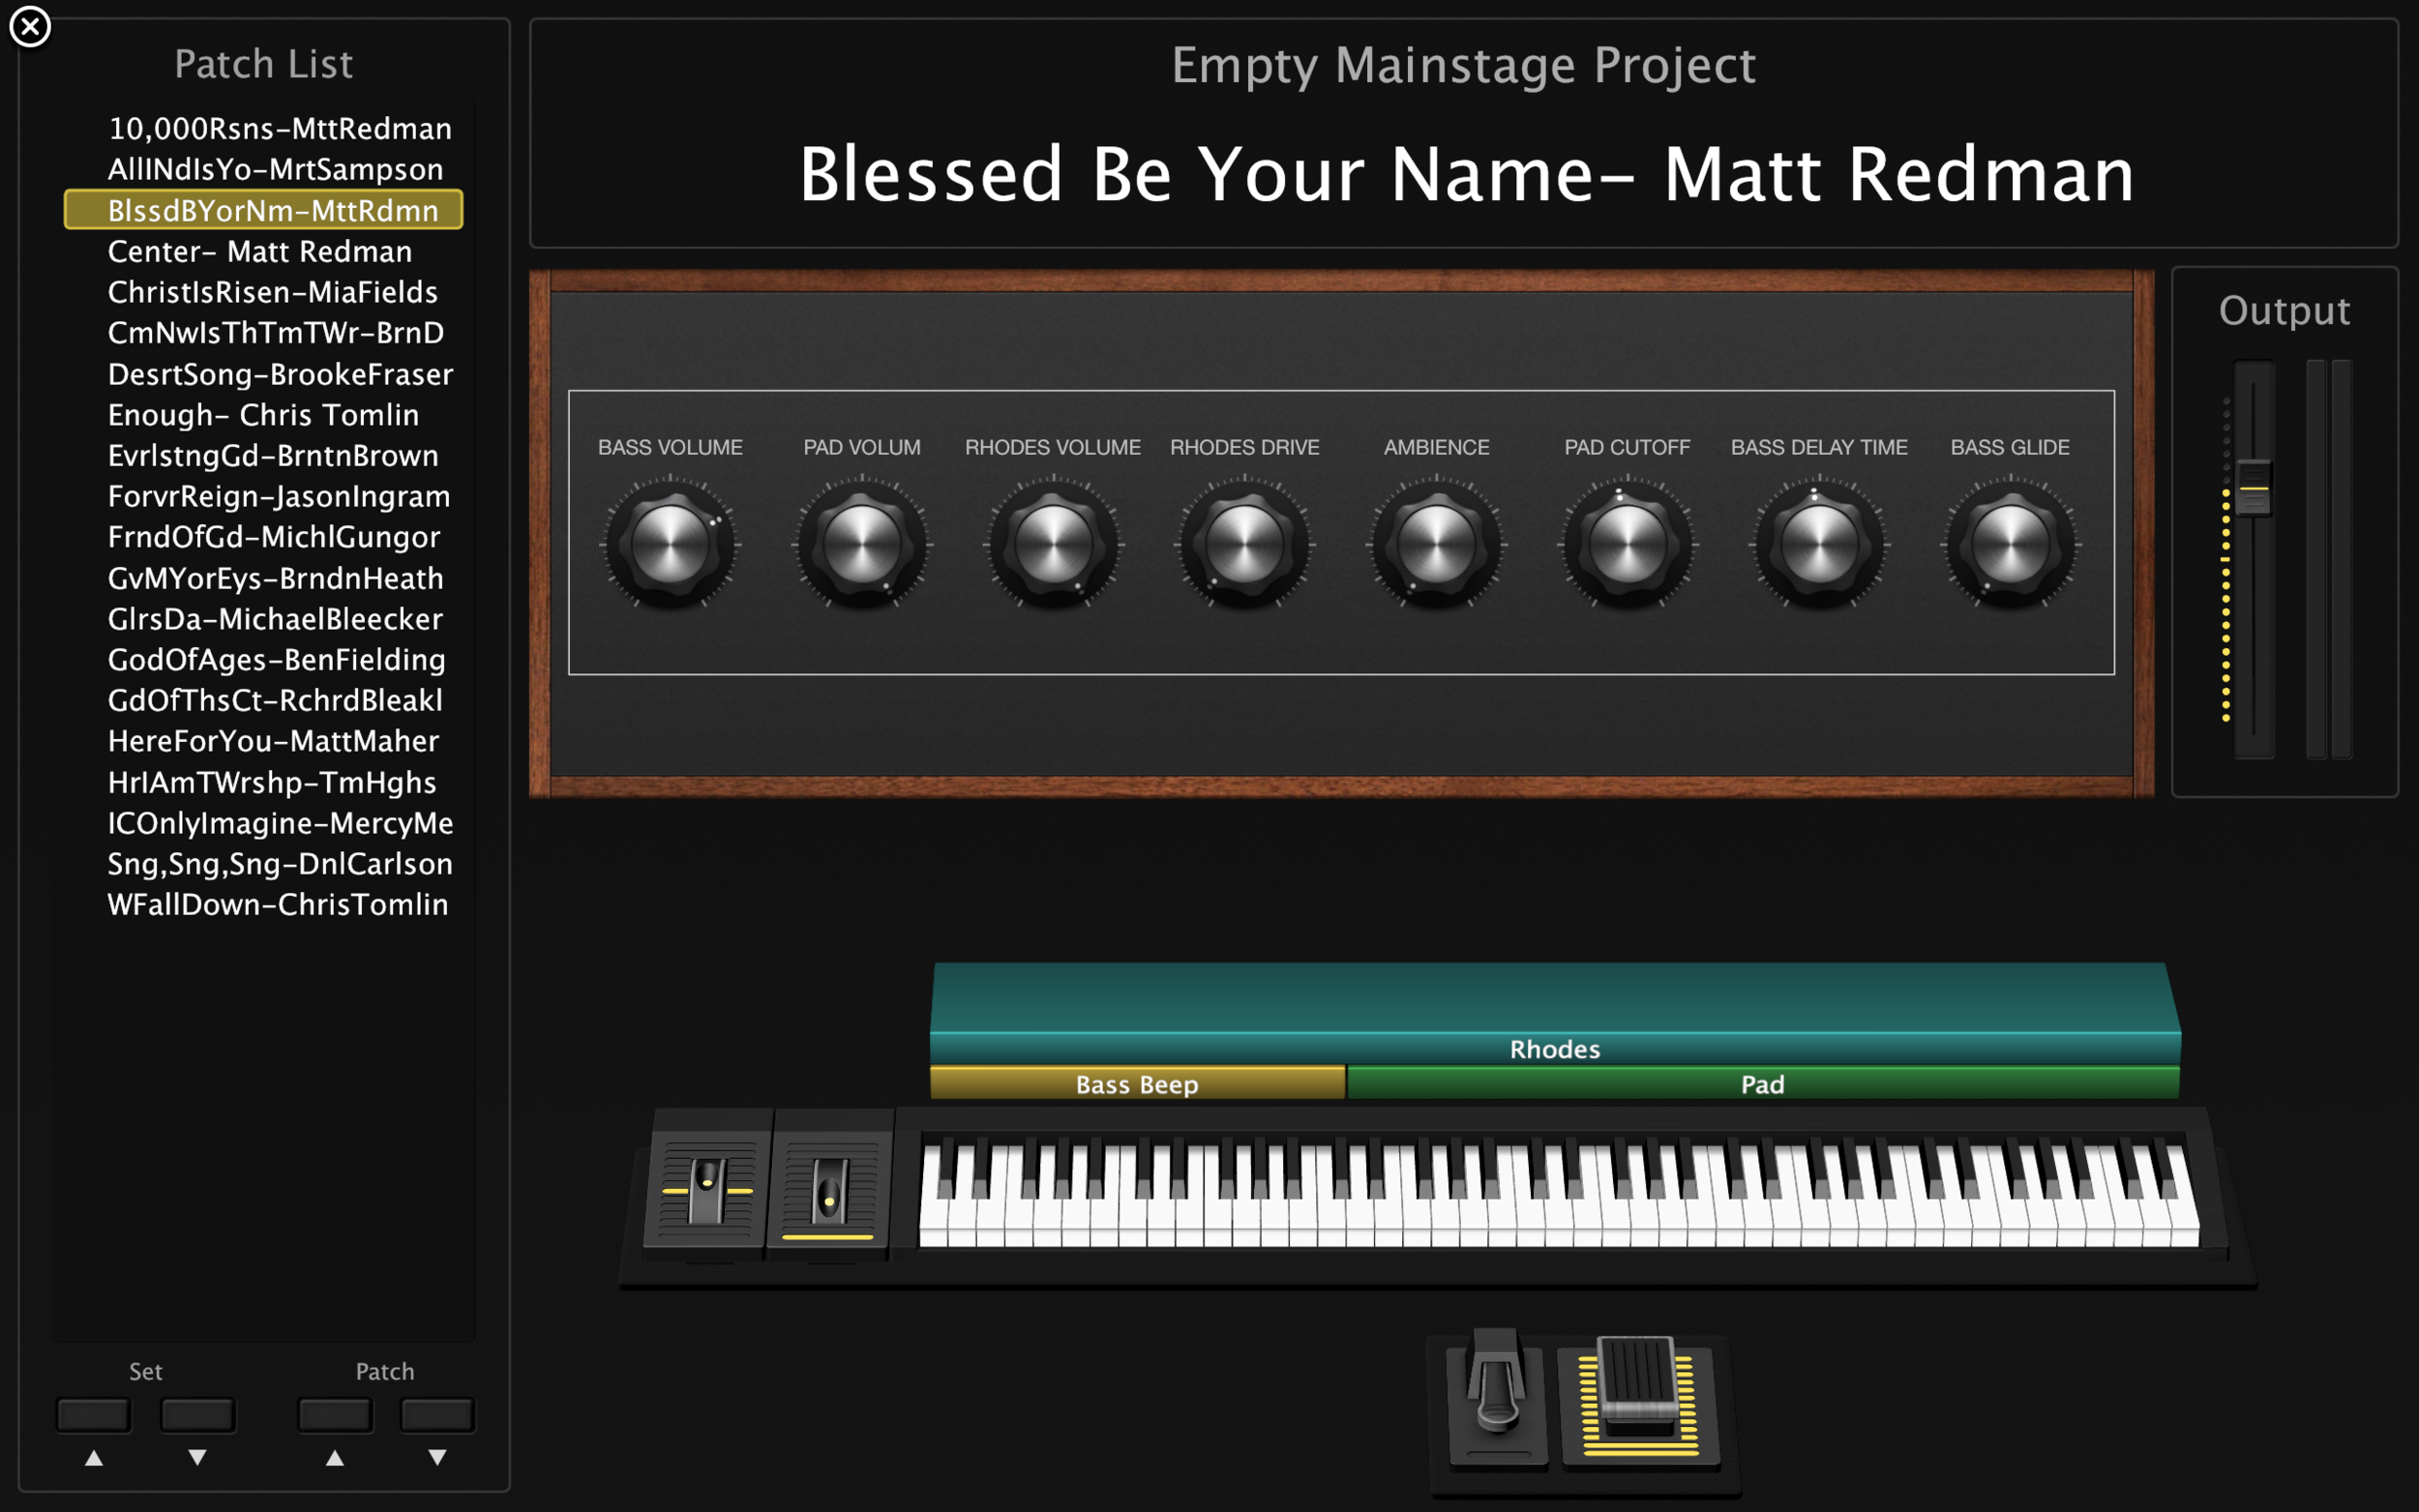This screenshot has width=2419, height=1512.
Task: Go to next patch with down arrow
Action: [437, 1457]
